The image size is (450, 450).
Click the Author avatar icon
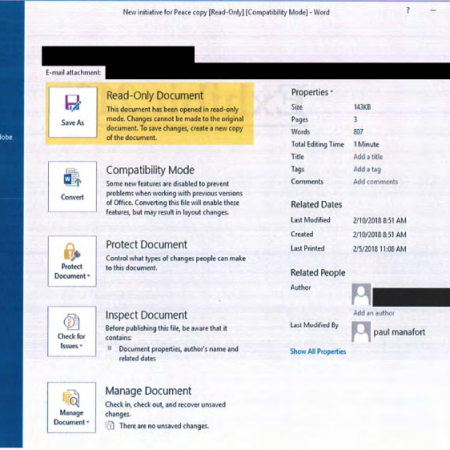[x=361, y=294]
